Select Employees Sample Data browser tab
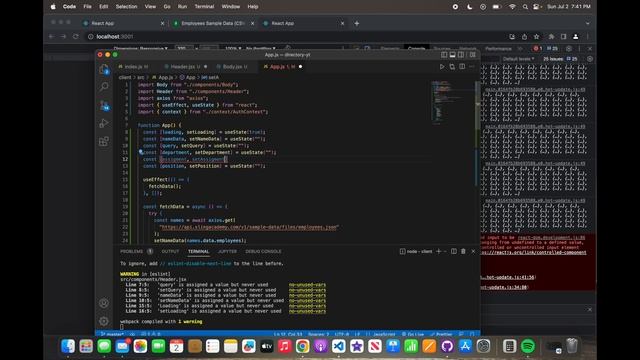 pos(213,23)
